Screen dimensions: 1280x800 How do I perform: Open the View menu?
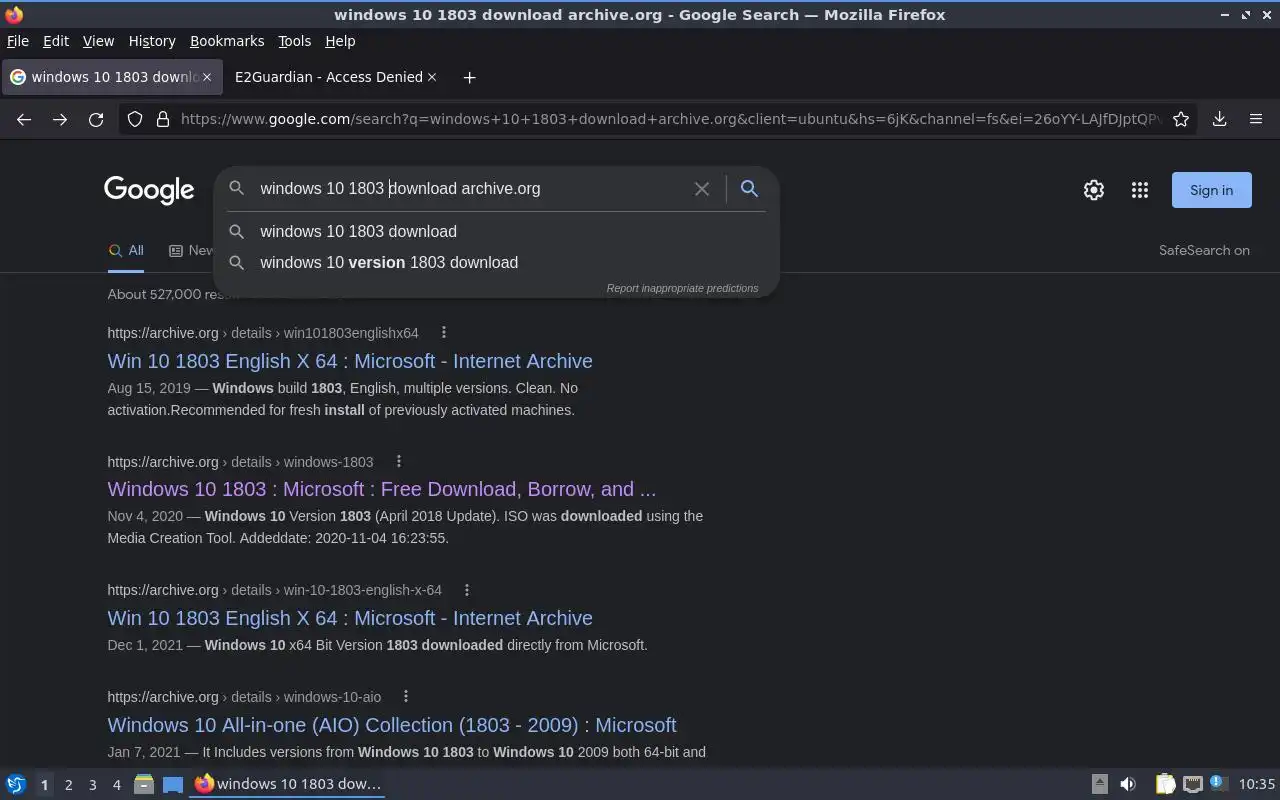(x=98, y=41)
